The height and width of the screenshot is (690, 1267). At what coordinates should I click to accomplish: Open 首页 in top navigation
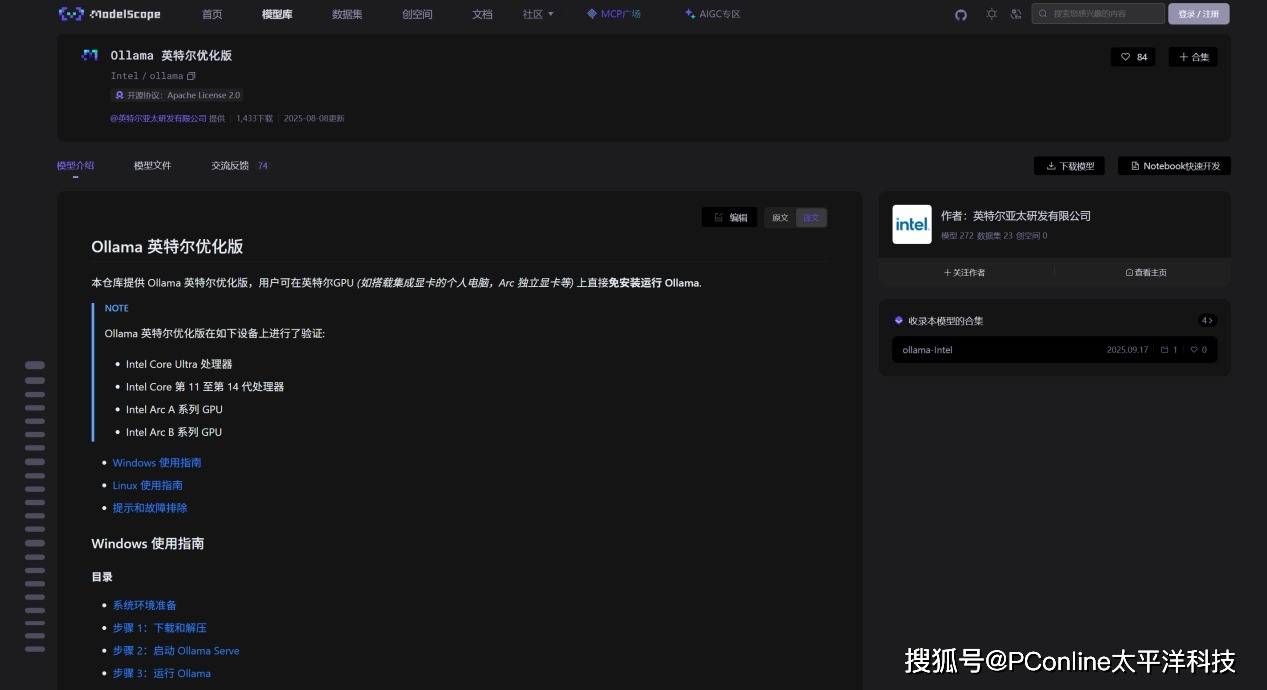coord(212,14)
